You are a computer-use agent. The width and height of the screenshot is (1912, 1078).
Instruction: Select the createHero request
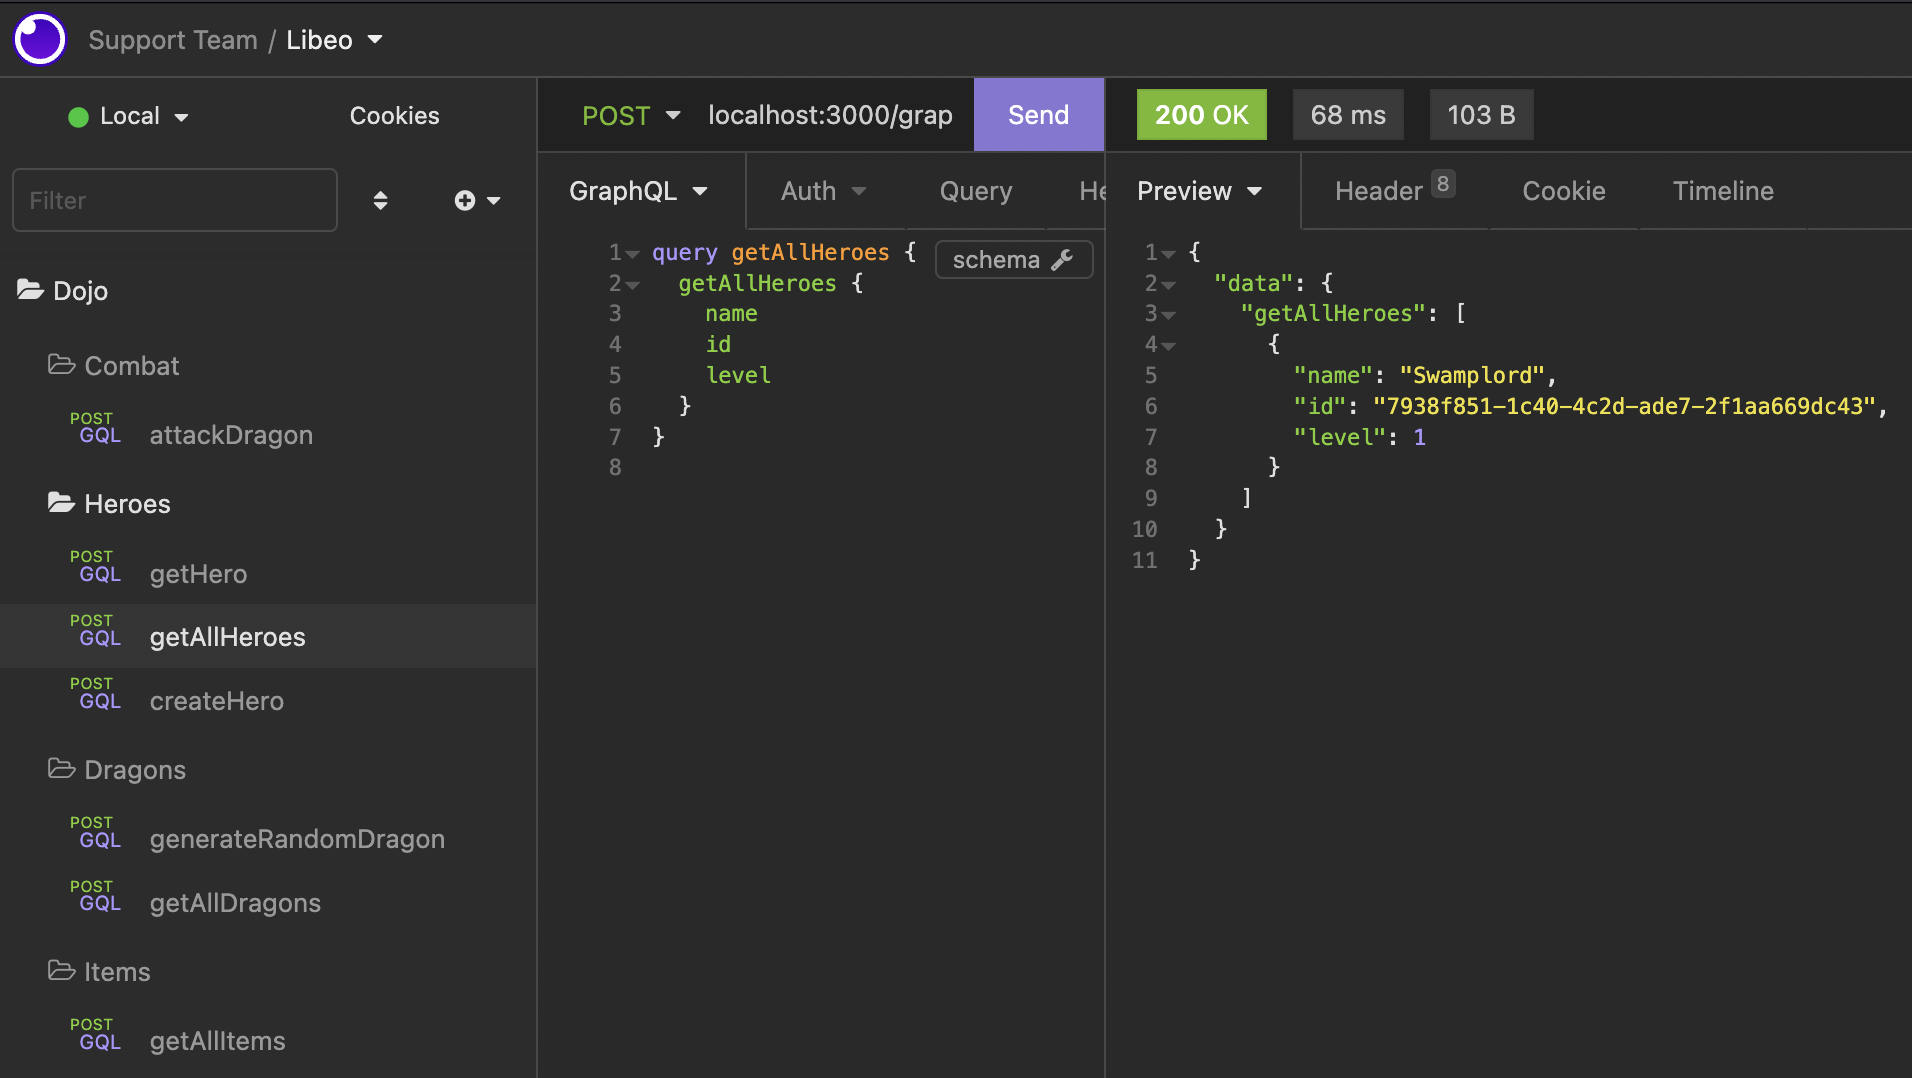(268, 700)
